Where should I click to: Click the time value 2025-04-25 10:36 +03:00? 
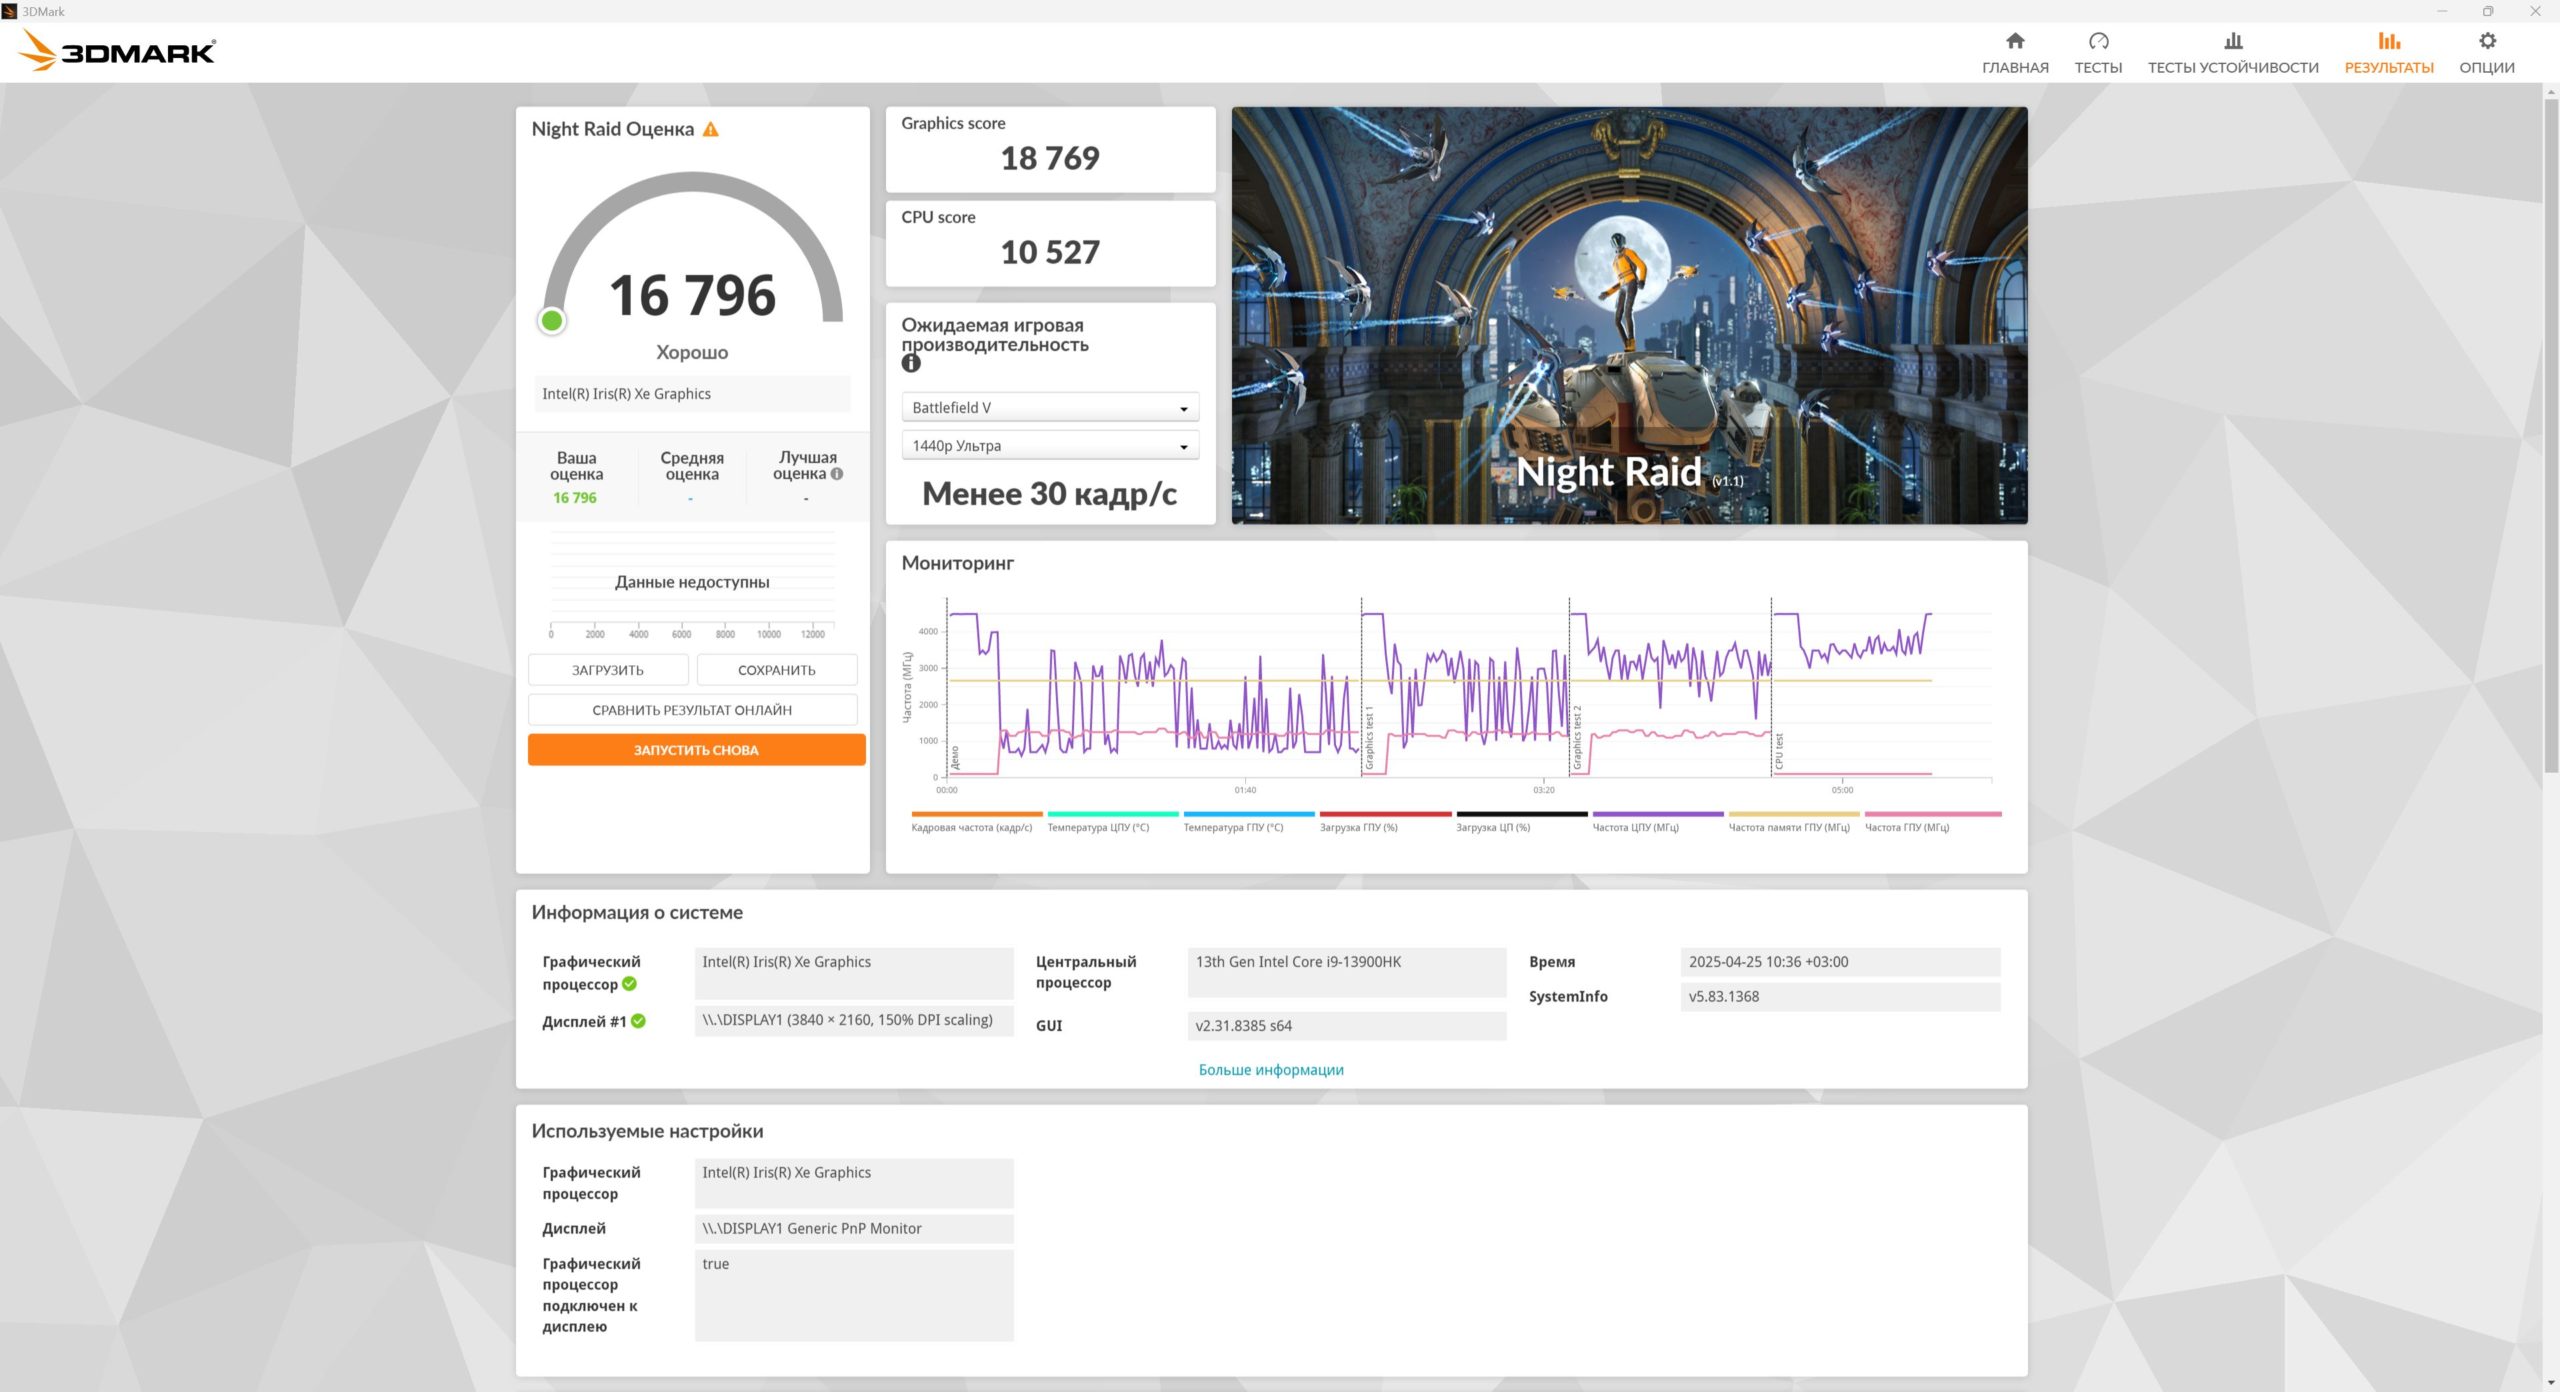(1840, 962)
